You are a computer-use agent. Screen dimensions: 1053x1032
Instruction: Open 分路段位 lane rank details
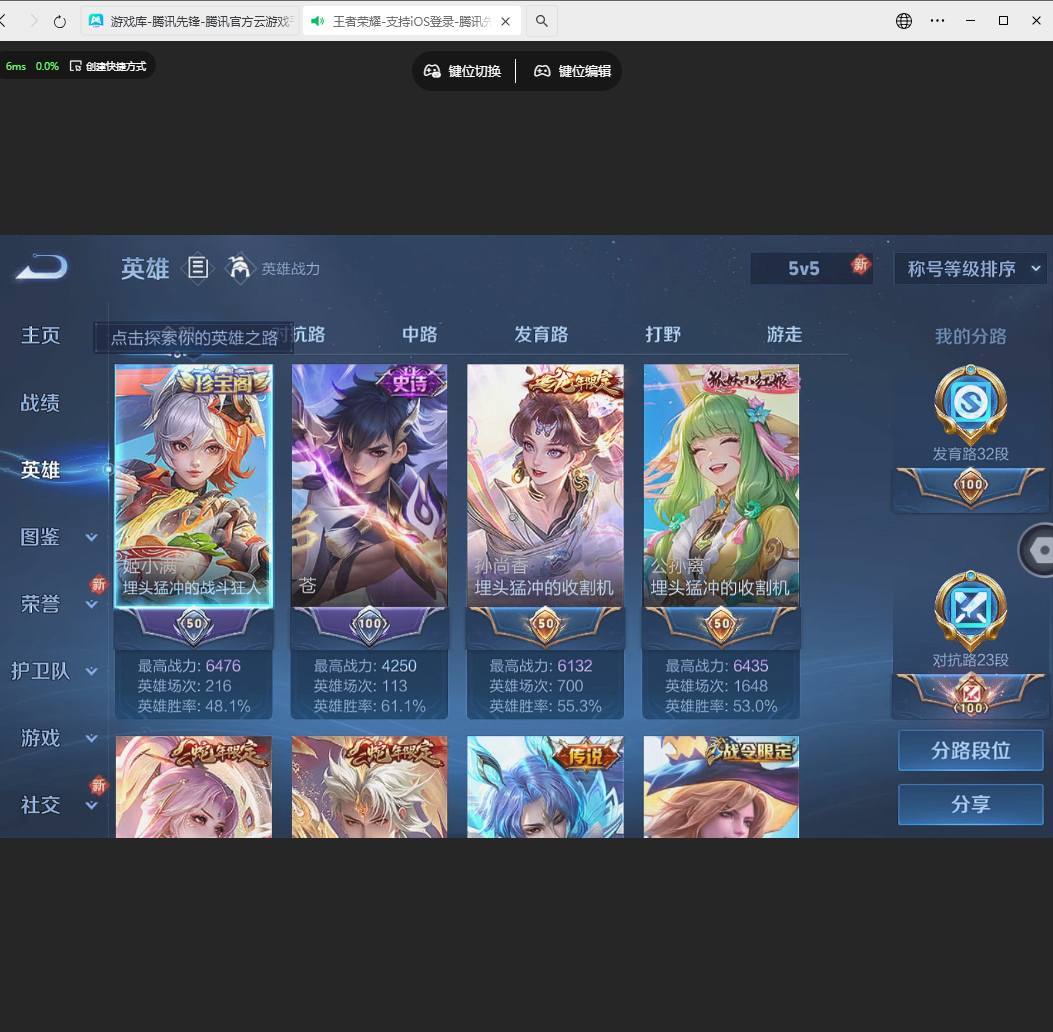[x=970, y=750]
